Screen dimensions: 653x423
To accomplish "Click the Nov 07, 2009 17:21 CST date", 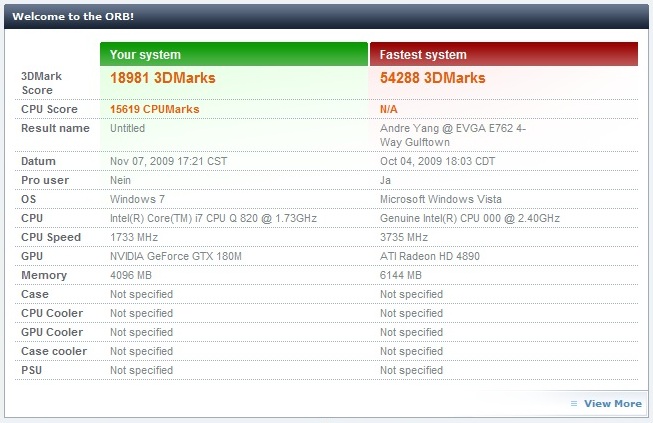I will tap(169, 161).
